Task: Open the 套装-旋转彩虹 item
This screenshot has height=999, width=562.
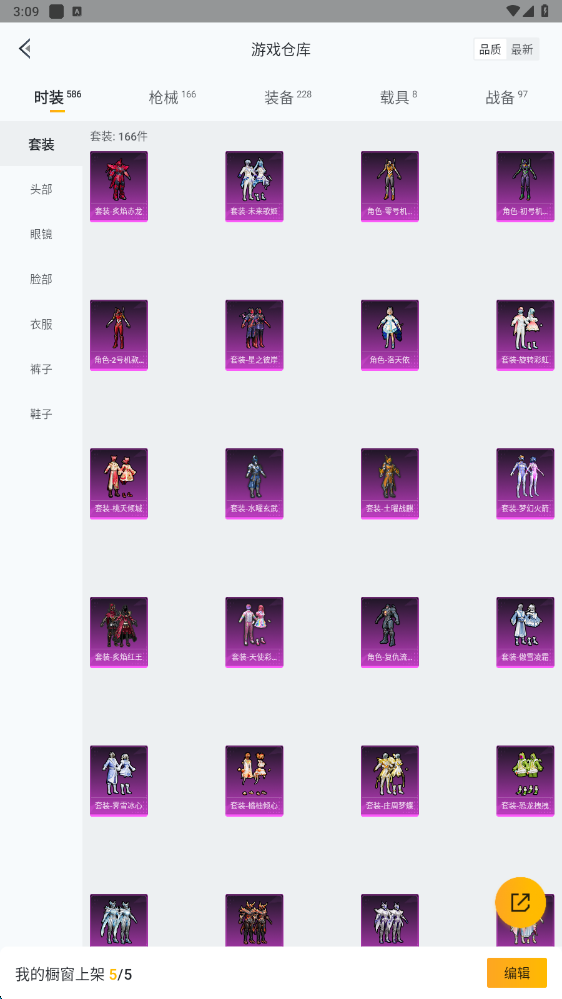Action: (525, 335)
